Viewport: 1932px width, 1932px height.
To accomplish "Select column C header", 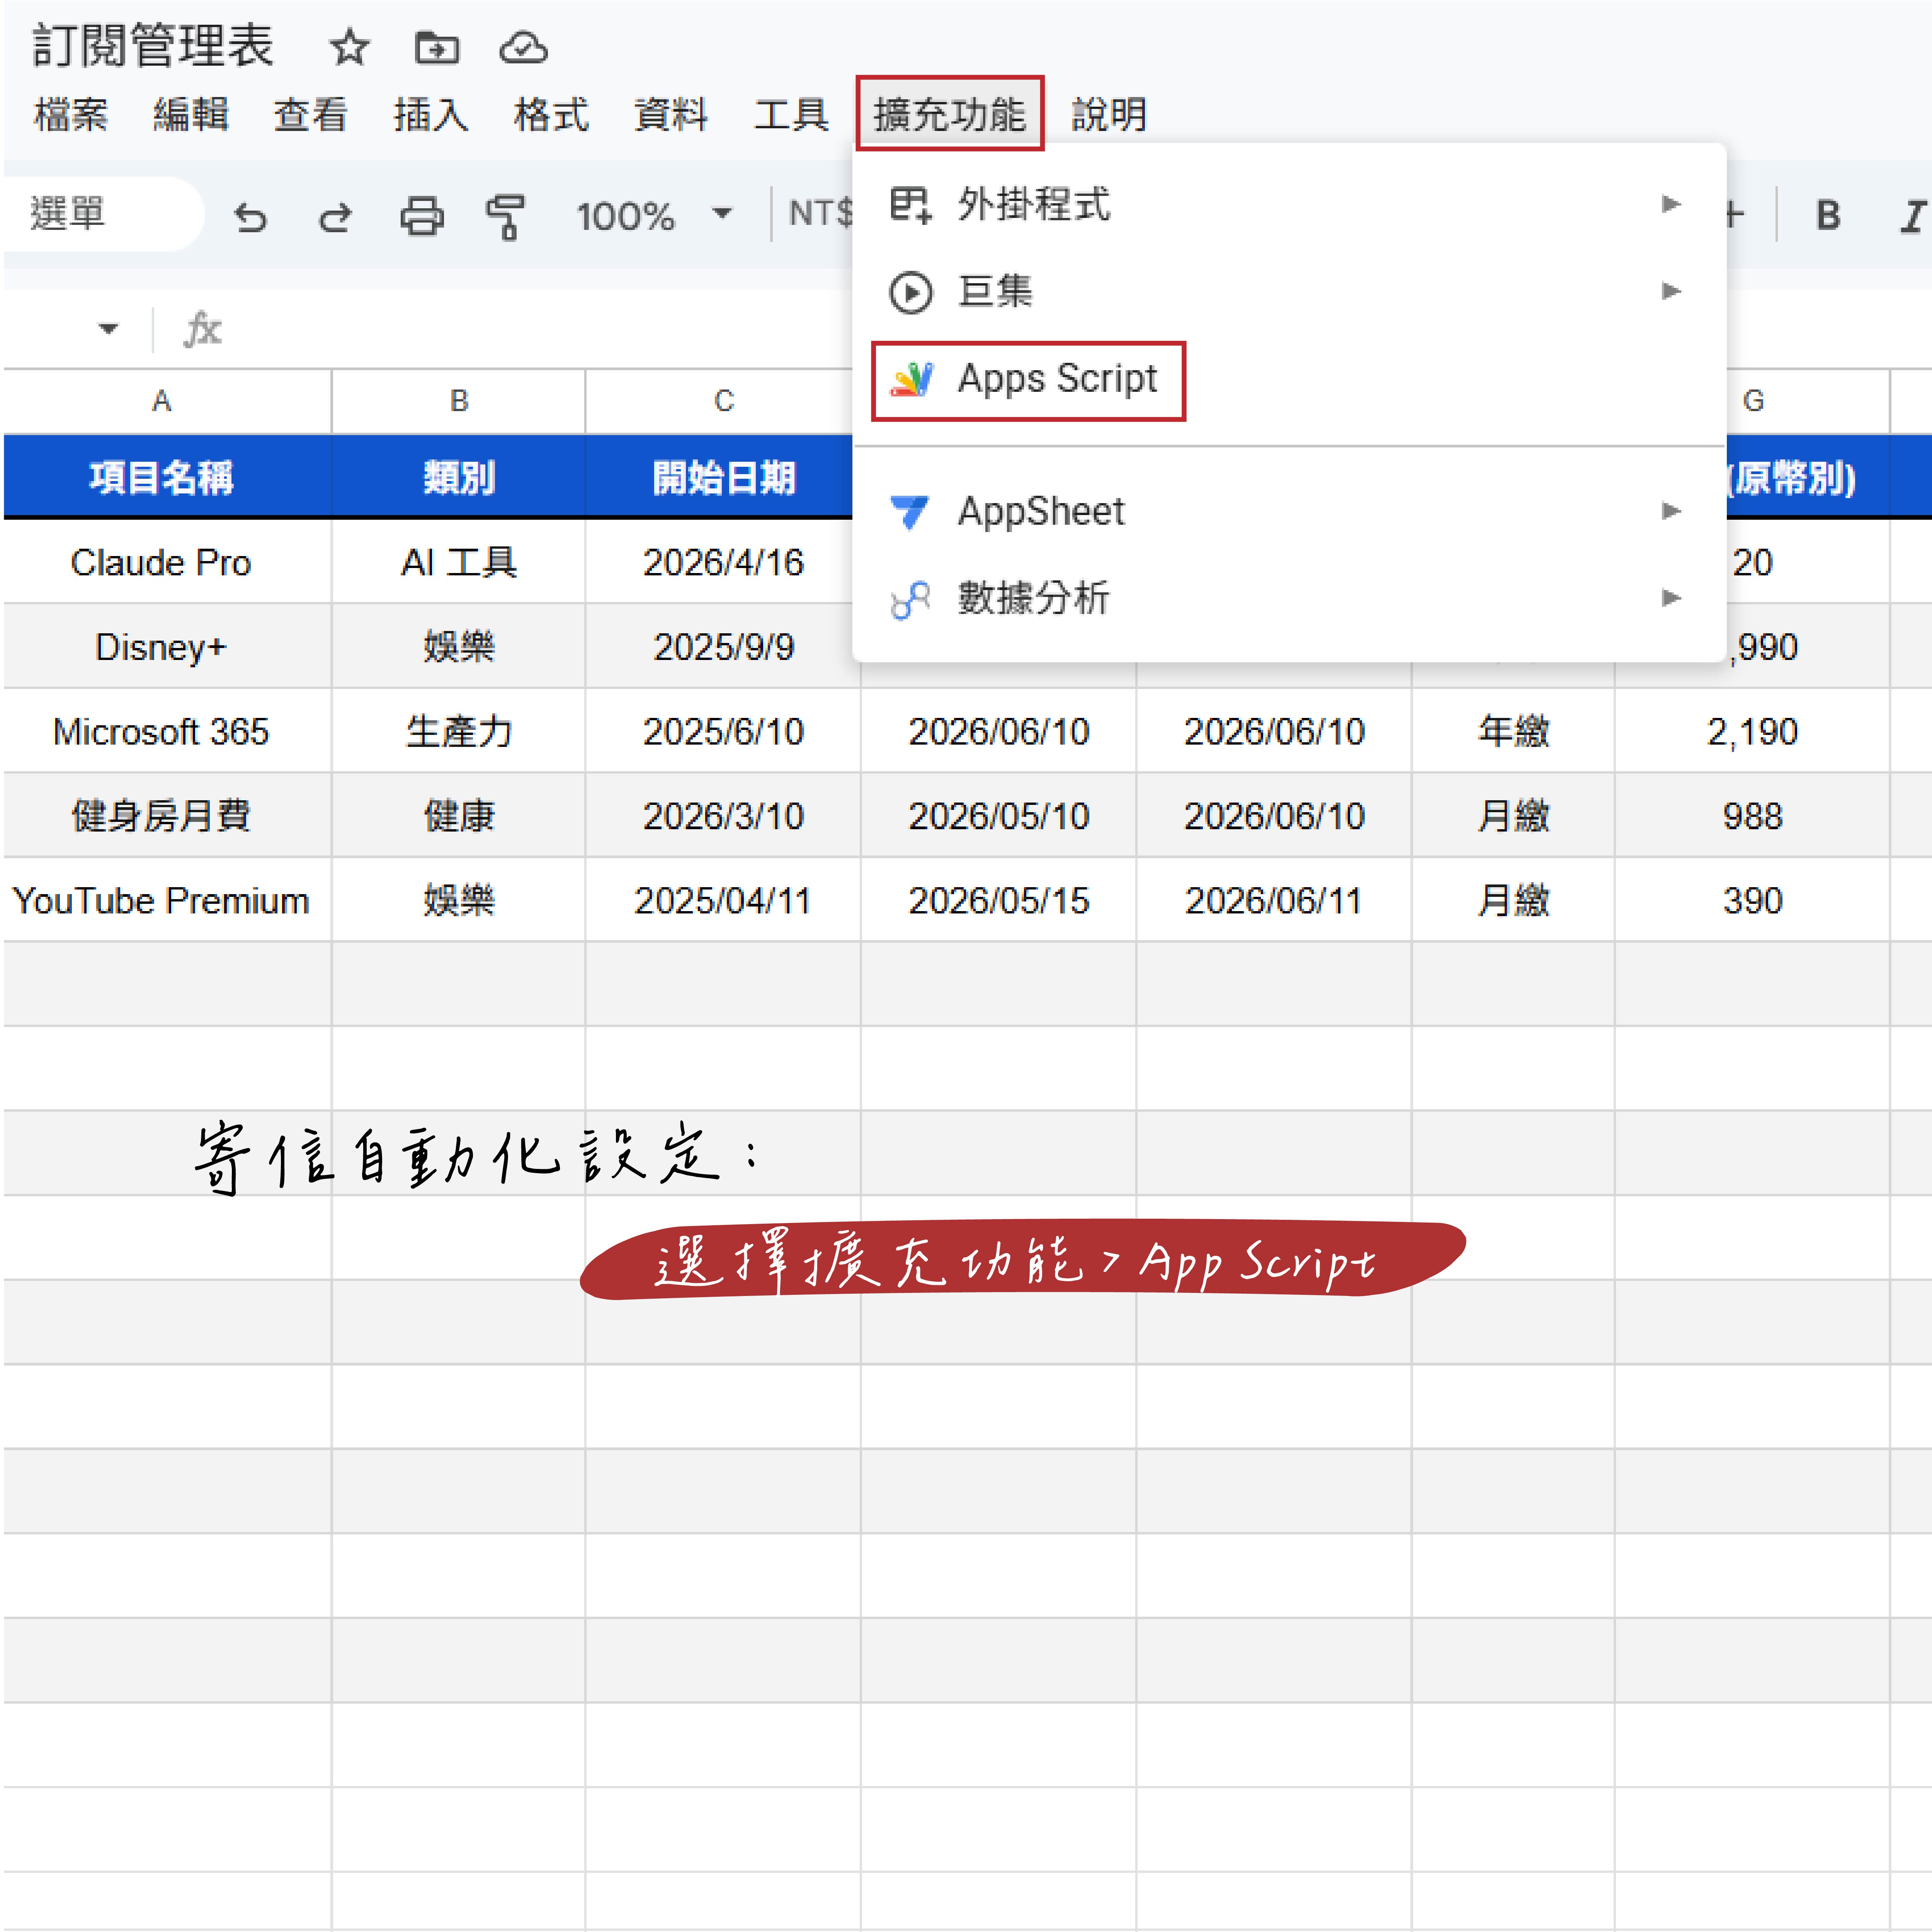I will pyautogui.click(x=723, y=401).
